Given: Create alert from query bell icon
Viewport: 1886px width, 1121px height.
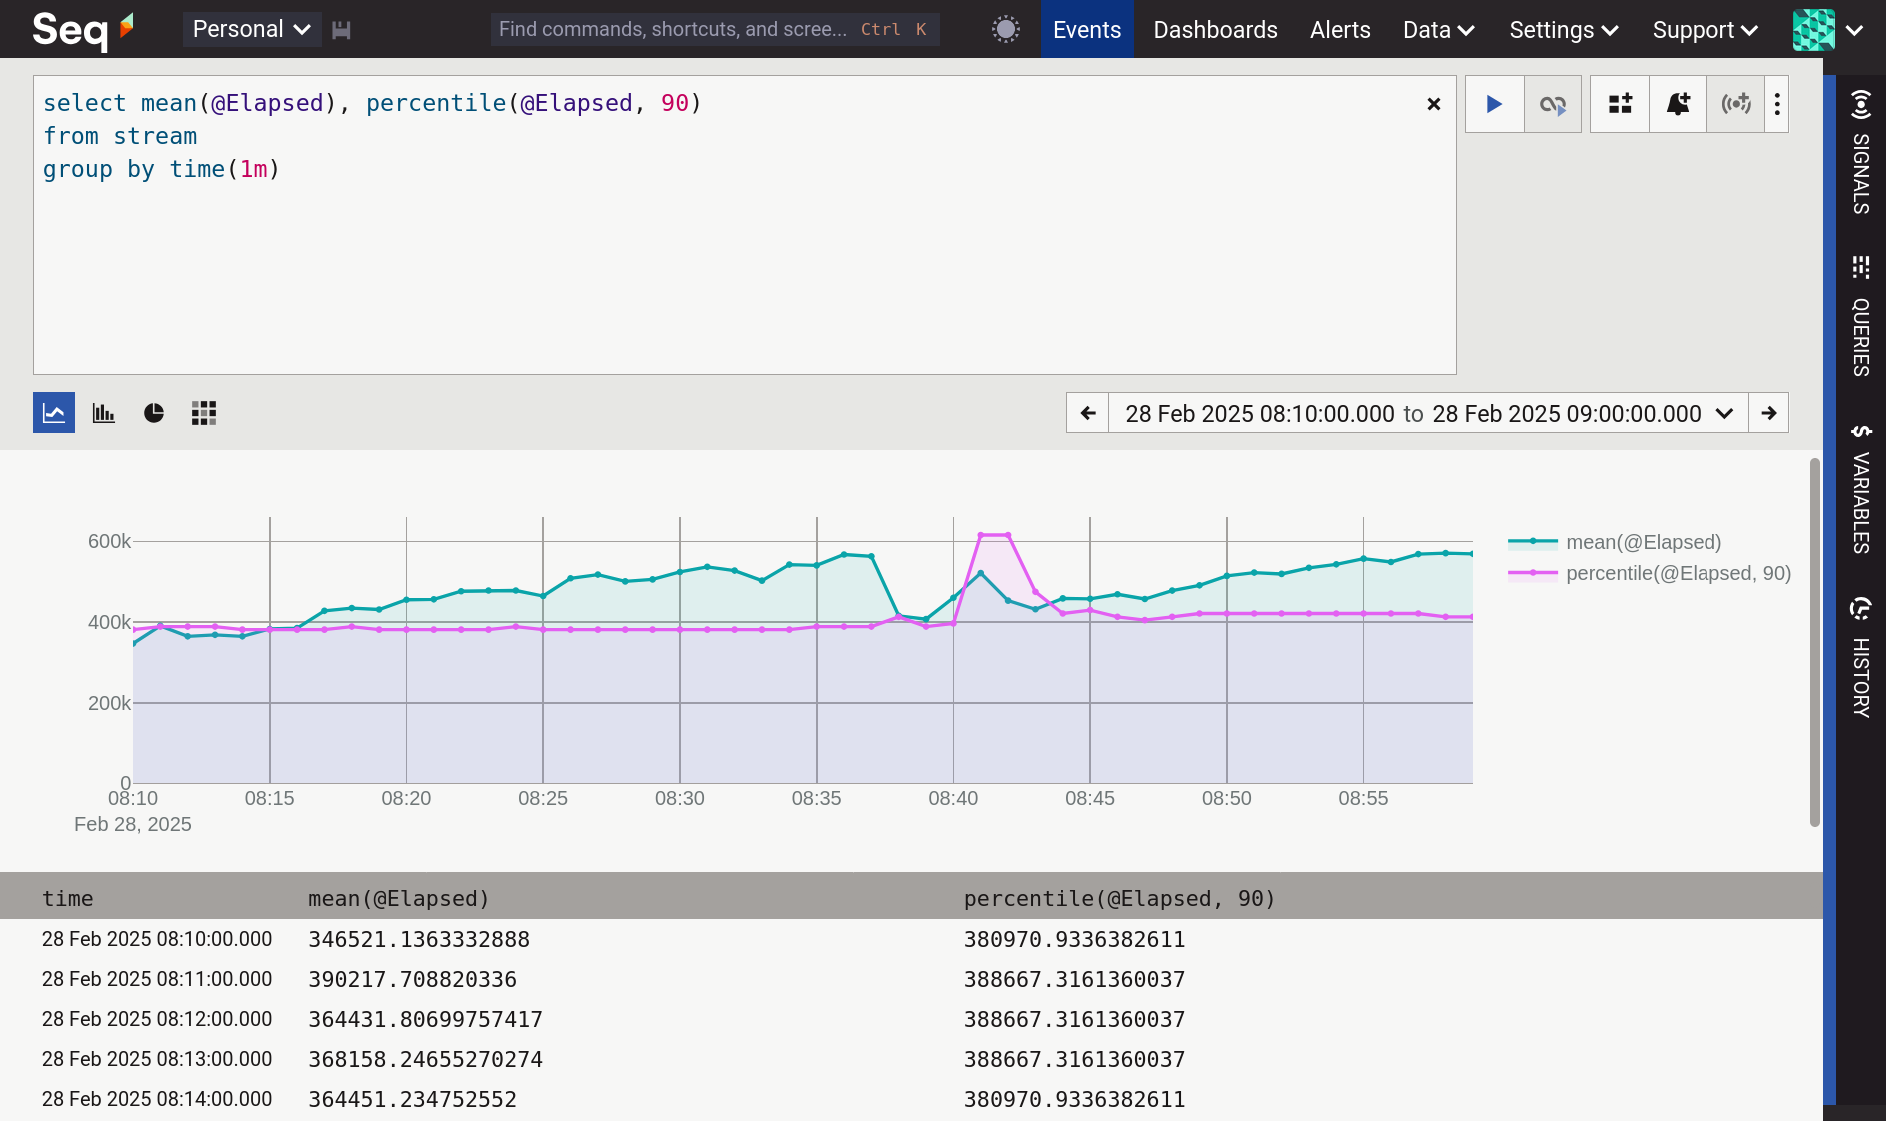Looking at the screenshot, I should pyautogui.click(x=1678, y=104).
